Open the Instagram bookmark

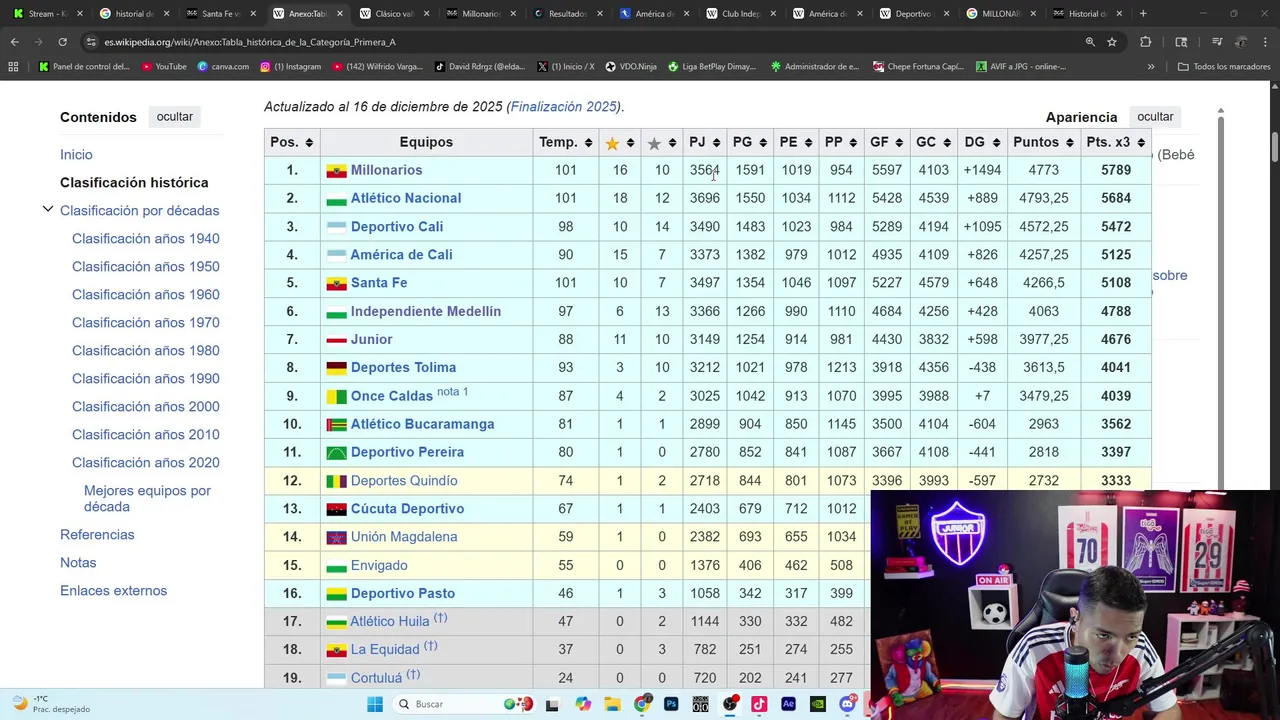pyautogui.click(x=291, y=67)
